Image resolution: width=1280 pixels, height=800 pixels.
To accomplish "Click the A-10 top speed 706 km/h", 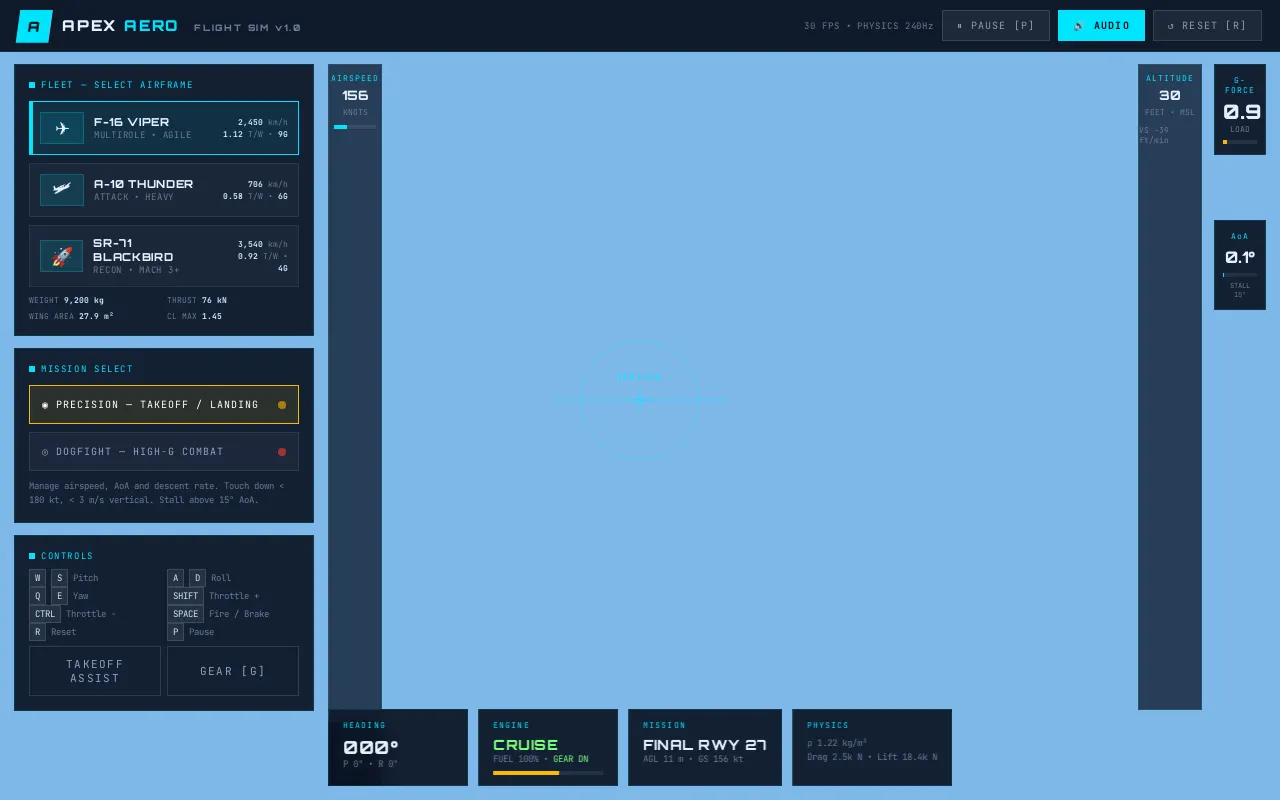I will tap(268, 184).
